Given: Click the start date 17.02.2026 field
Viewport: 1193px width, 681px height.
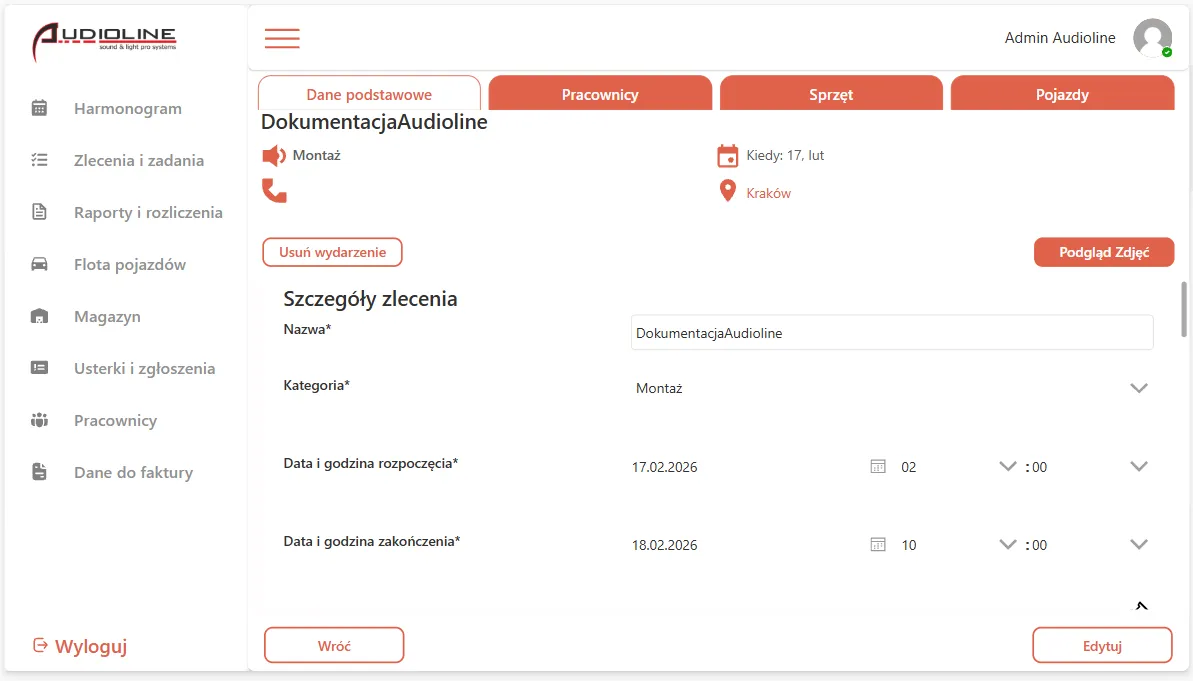Looking at the screenshot, I should click(x=664, y=467).
